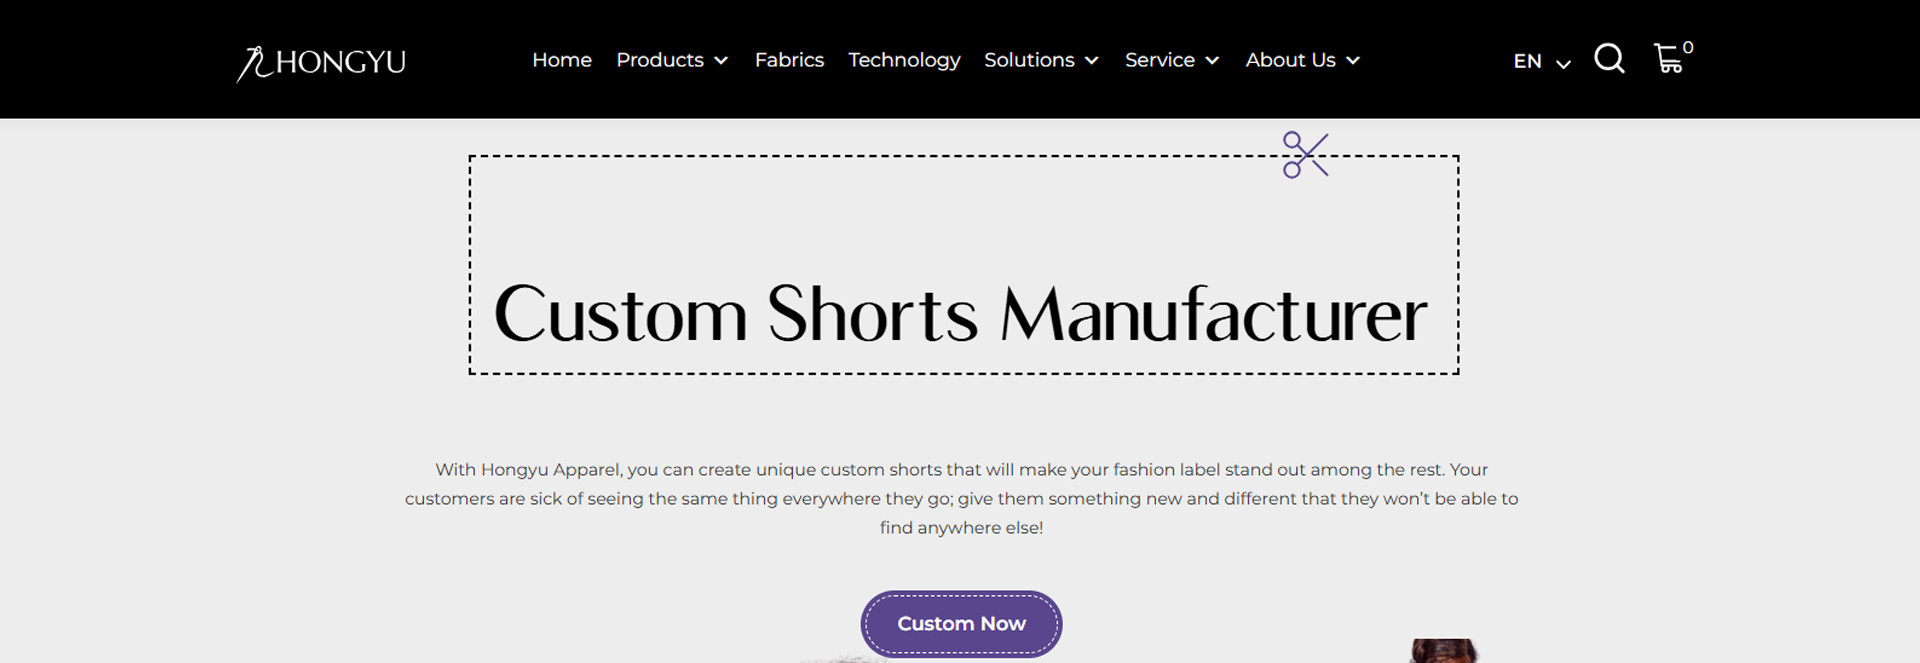Click the Custom Now button
This screenshot has height=663, width=1920.
pyautogui.click(x=961, y=624)
